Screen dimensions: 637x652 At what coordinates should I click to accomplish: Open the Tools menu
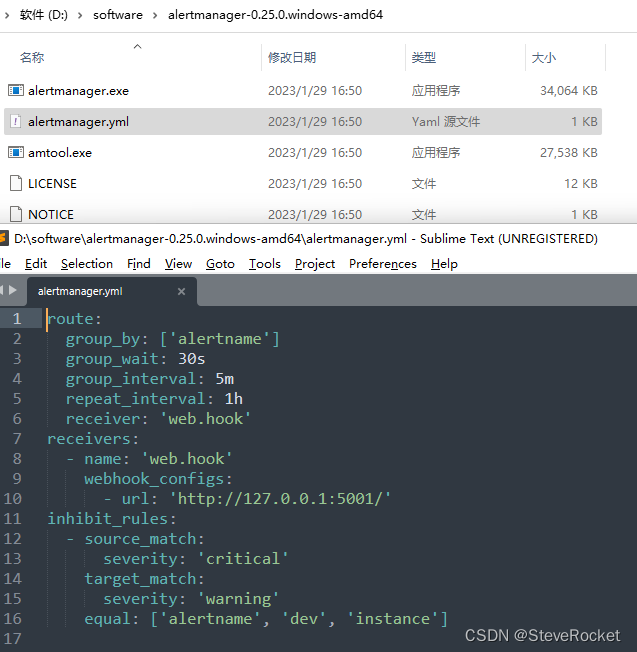click(265, 264)
